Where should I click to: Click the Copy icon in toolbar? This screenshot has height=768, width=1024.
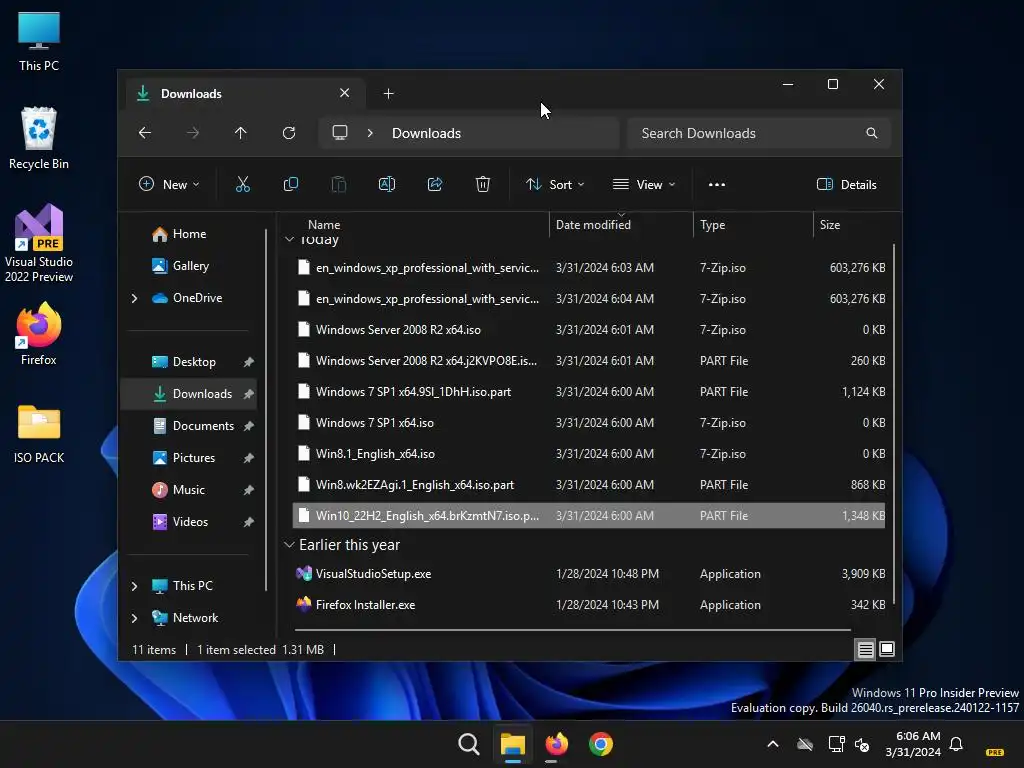click(x=291, y=185)
